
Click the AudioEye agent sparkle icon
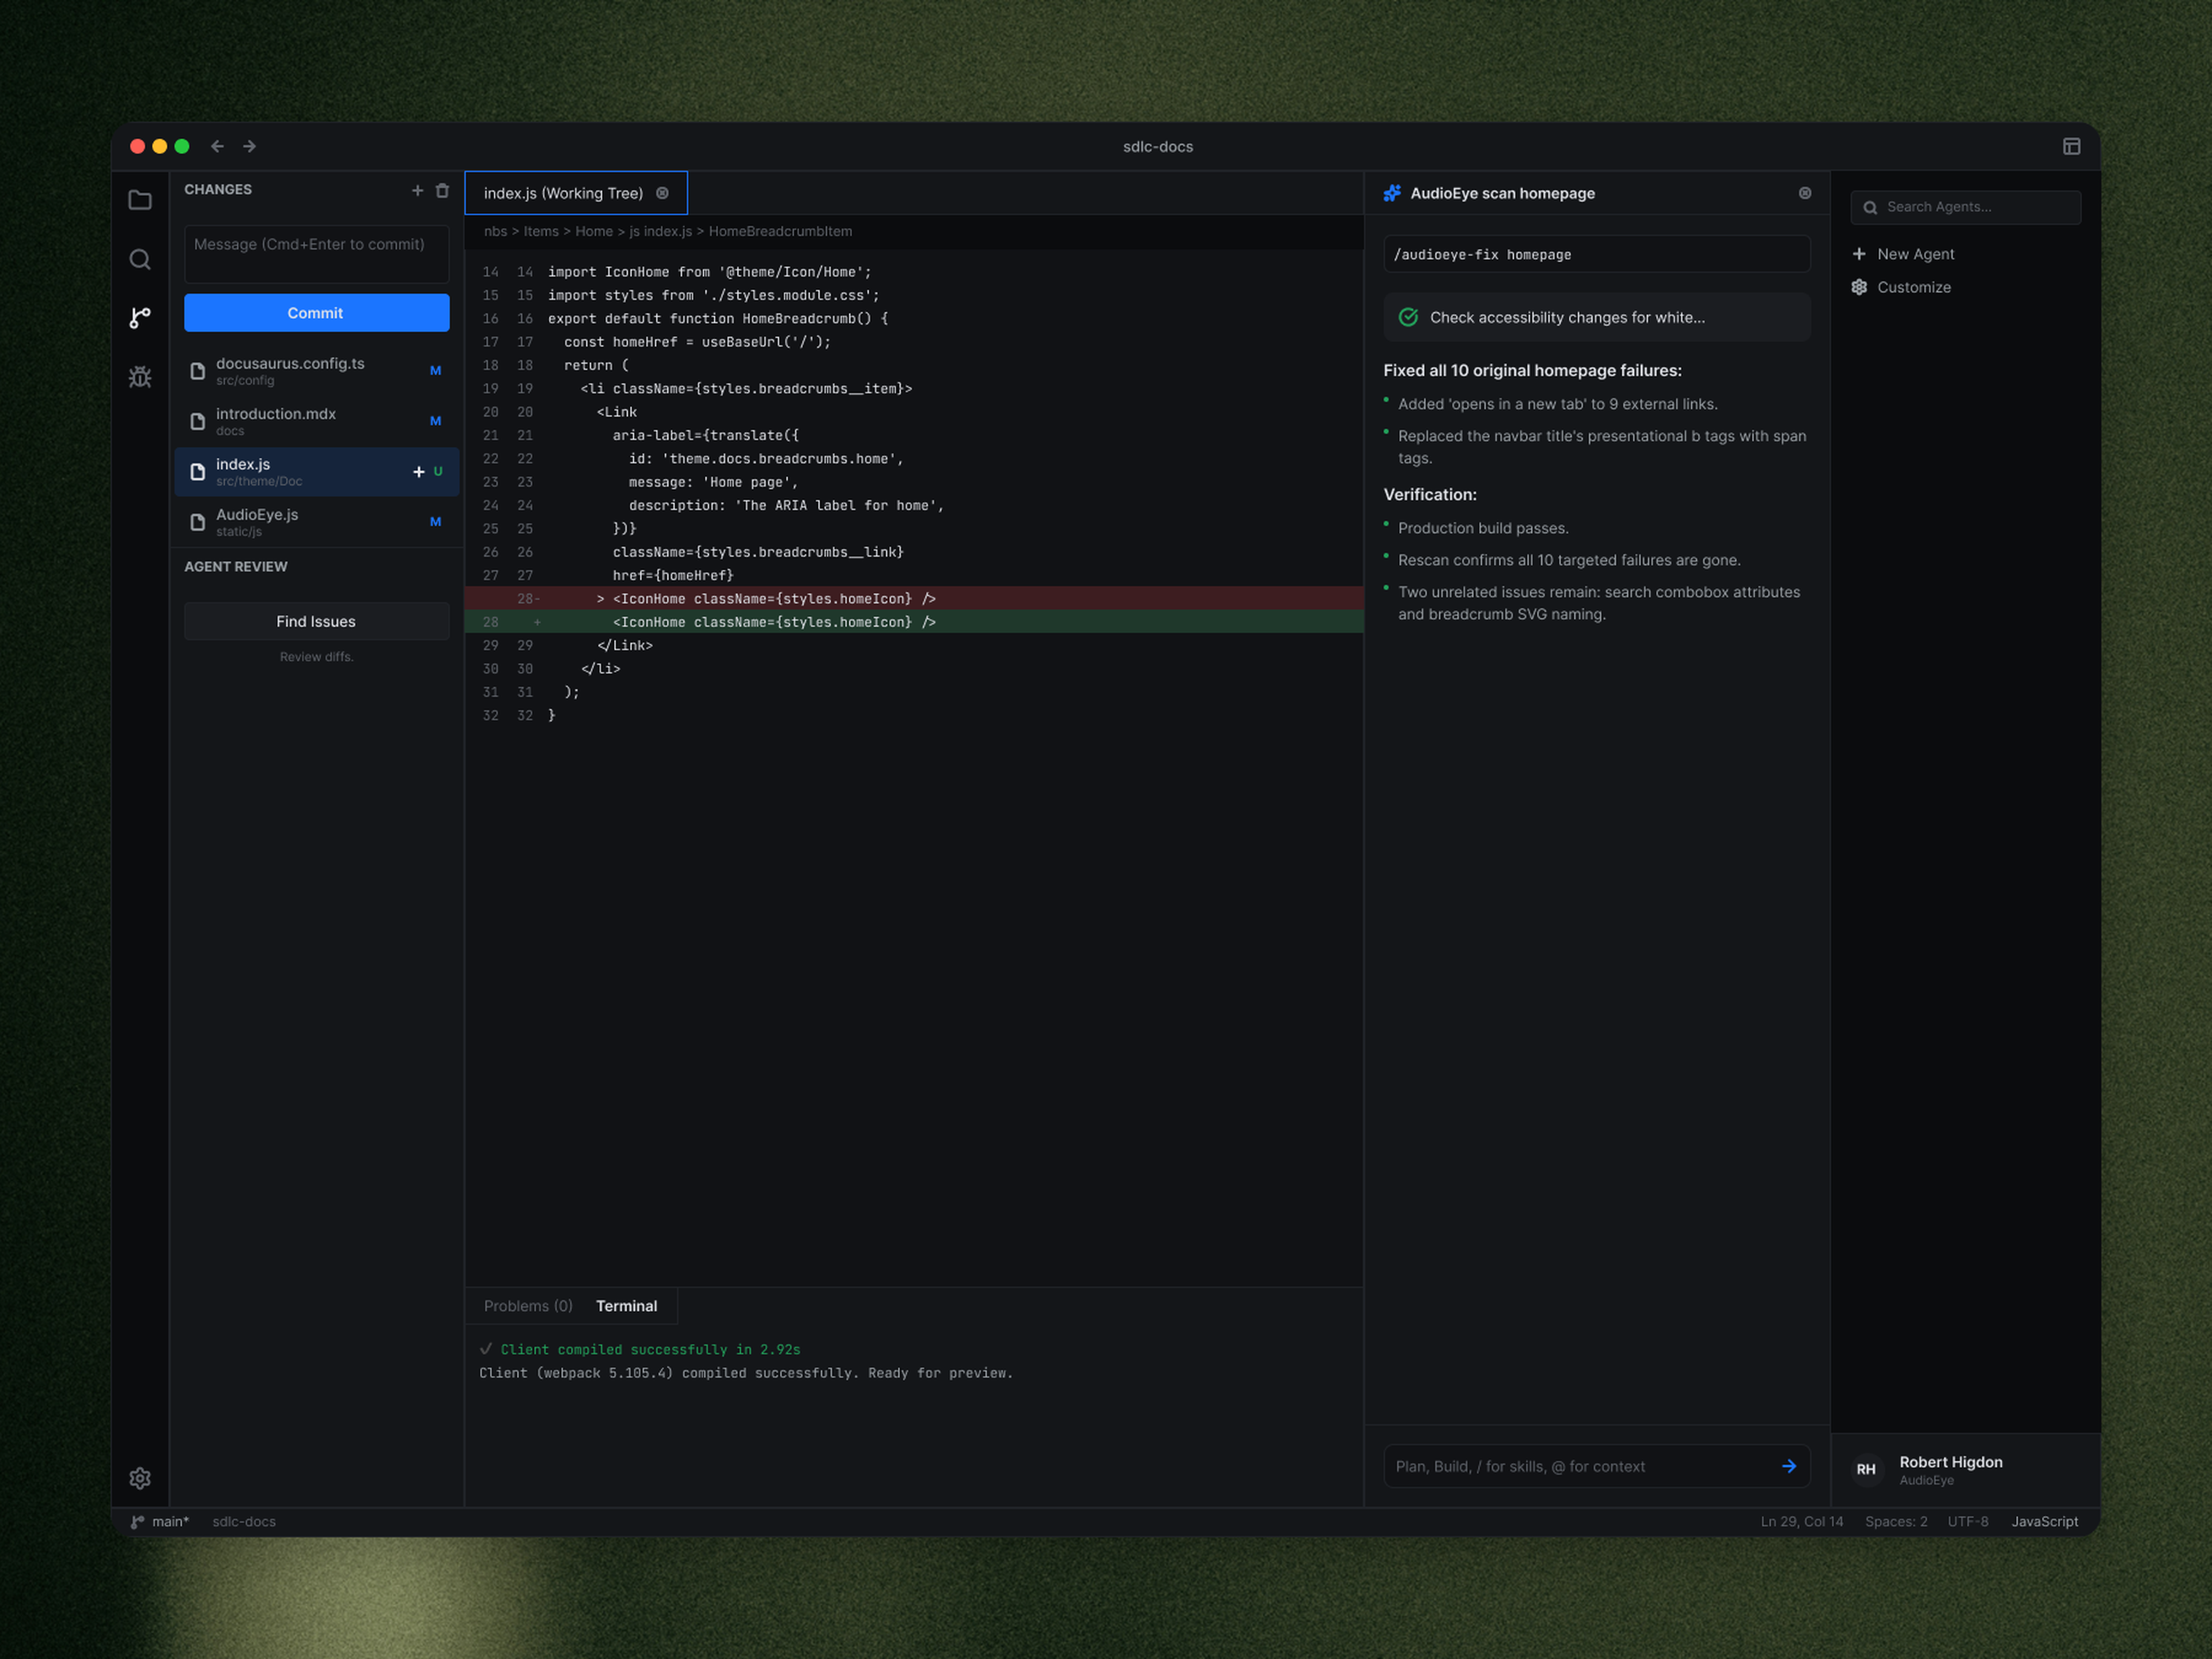point(1392,193)
